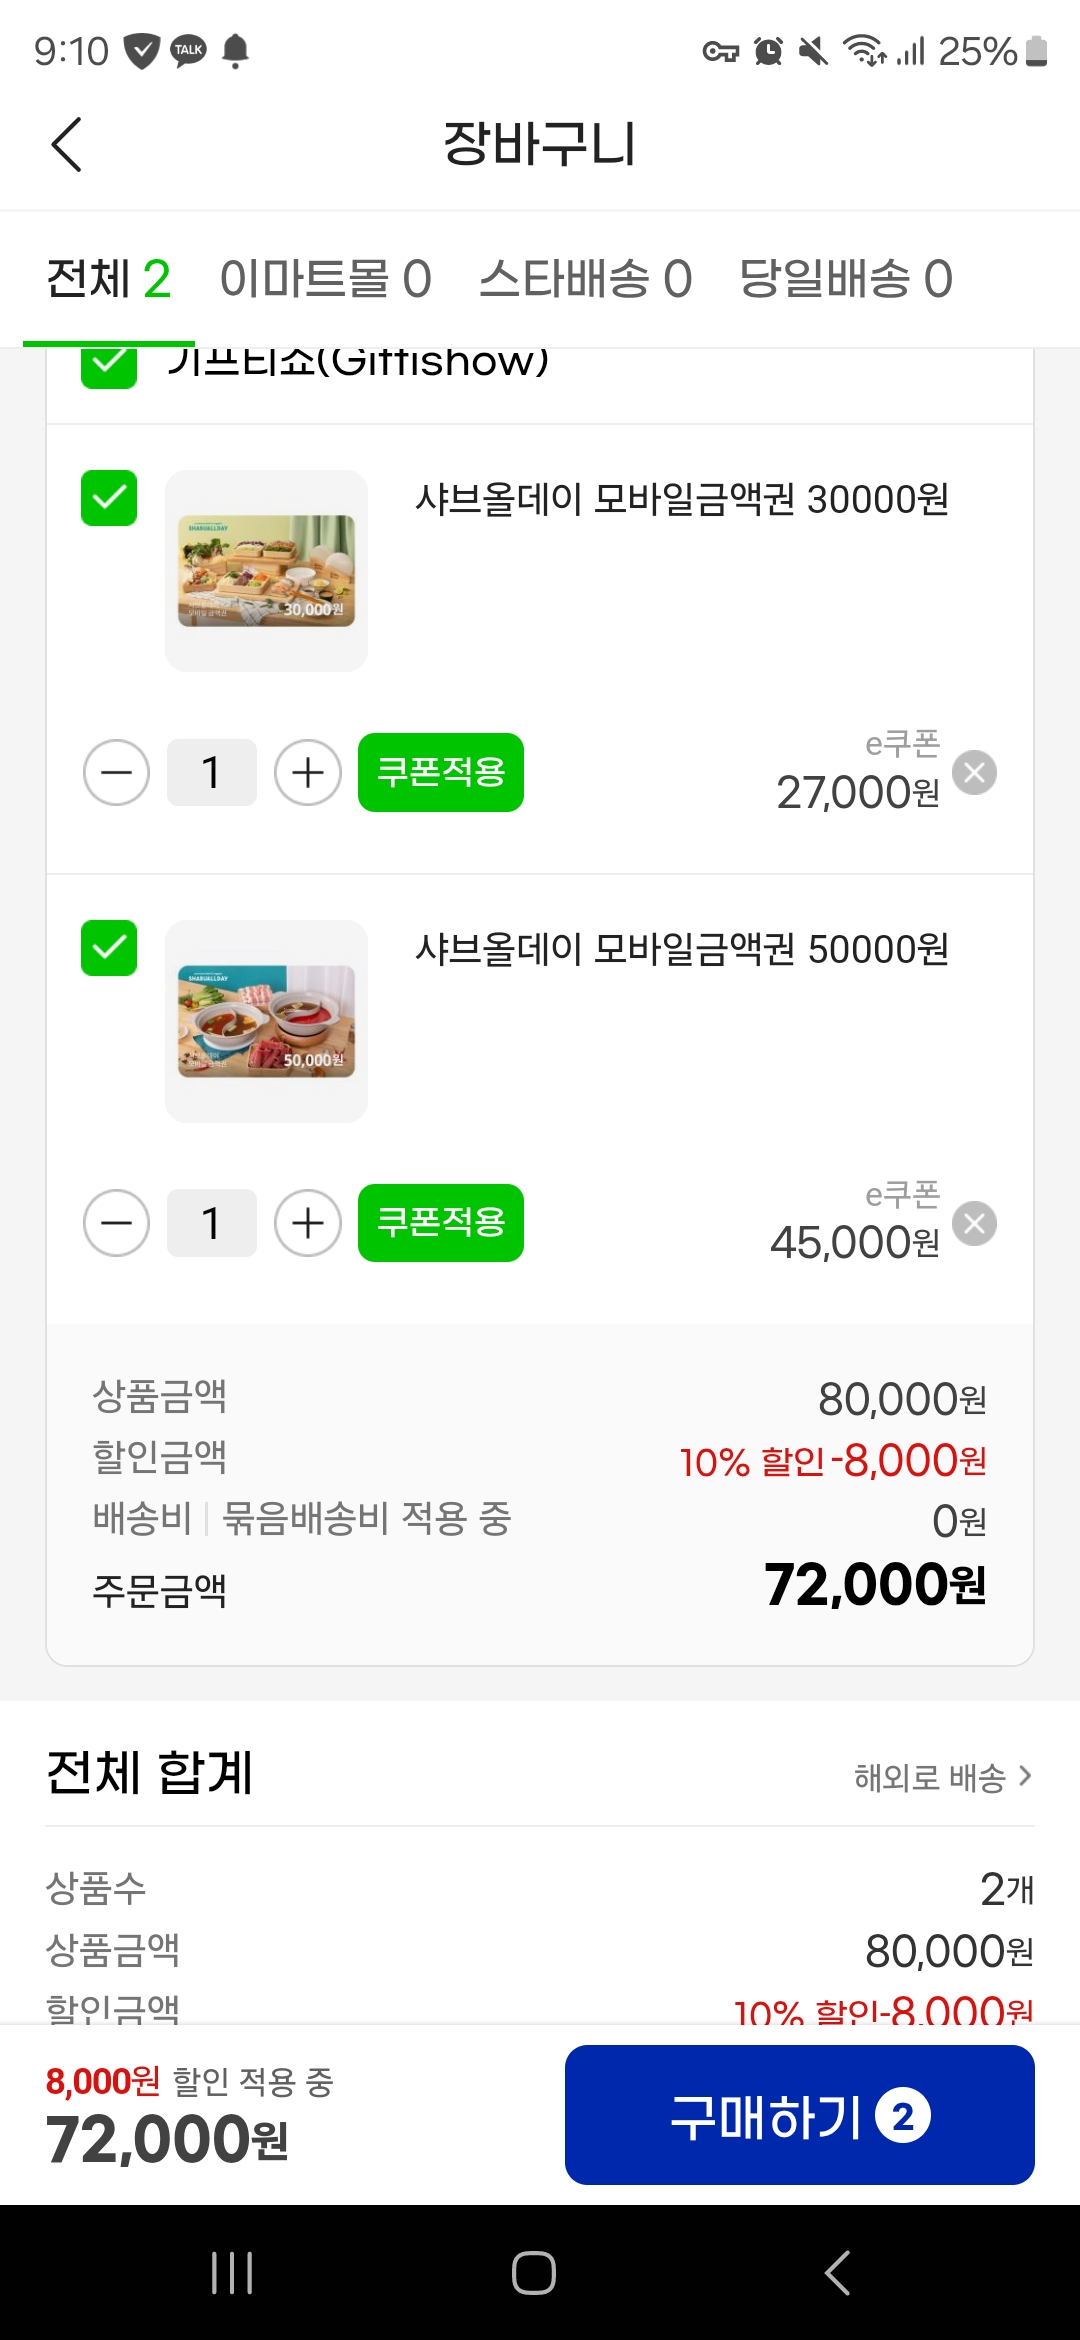Apply coupon to the 30000원 voucher
Viewport: 1080px width, 2340px height.
pyautogui.click(x=441, y=773)
